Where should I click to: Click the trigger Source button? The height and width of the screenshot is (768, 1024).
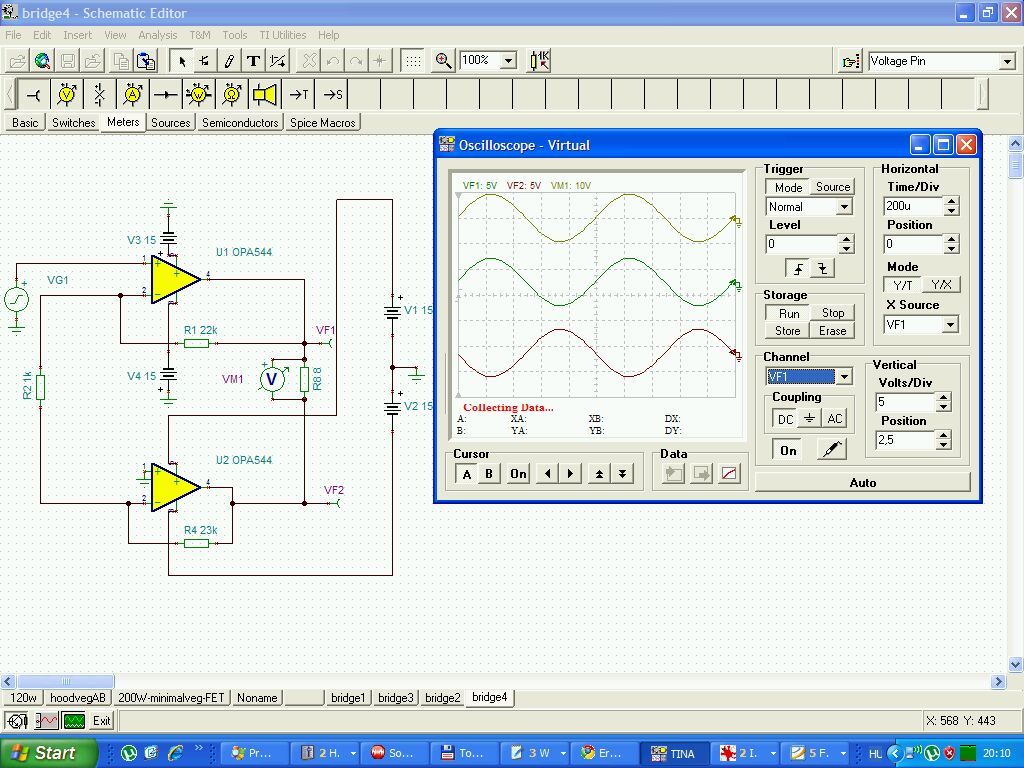coord(833,187)
